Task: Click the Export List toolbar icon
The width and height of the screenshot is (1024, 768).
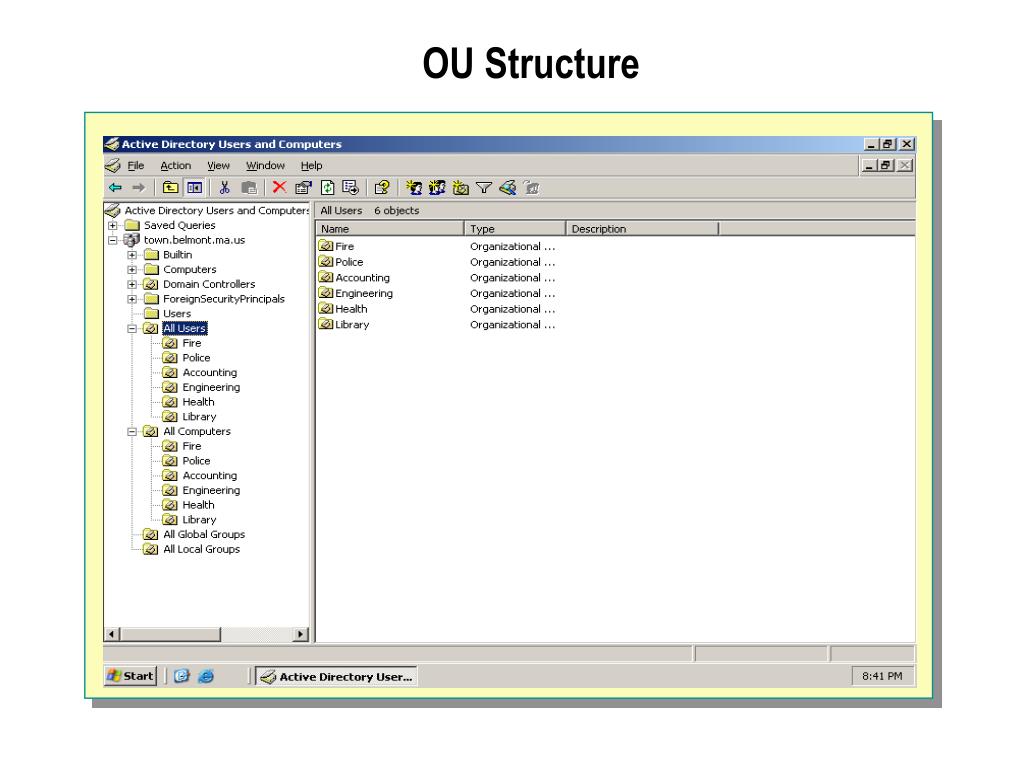Action: coord(351,188)
